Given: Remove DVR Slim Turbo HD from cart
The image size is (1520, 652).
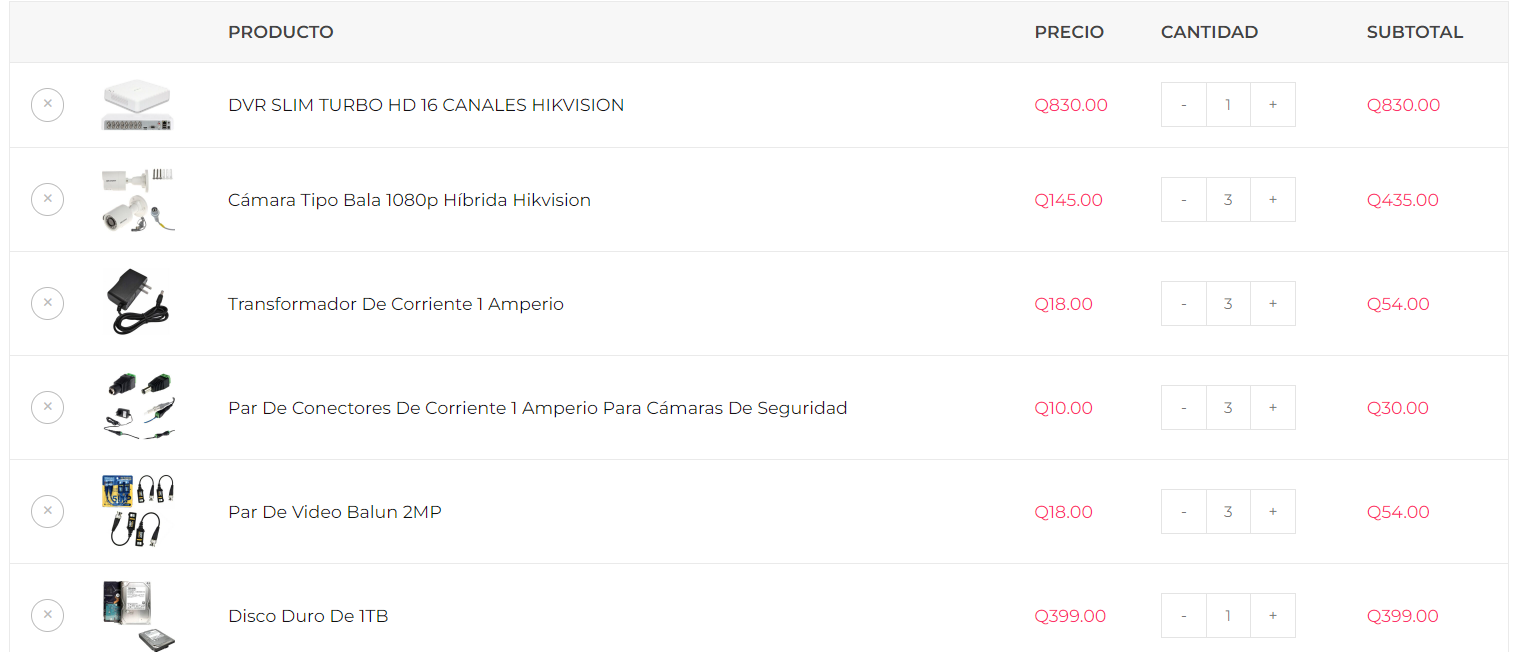Looking at the screenshot, I should pos(47,105).
